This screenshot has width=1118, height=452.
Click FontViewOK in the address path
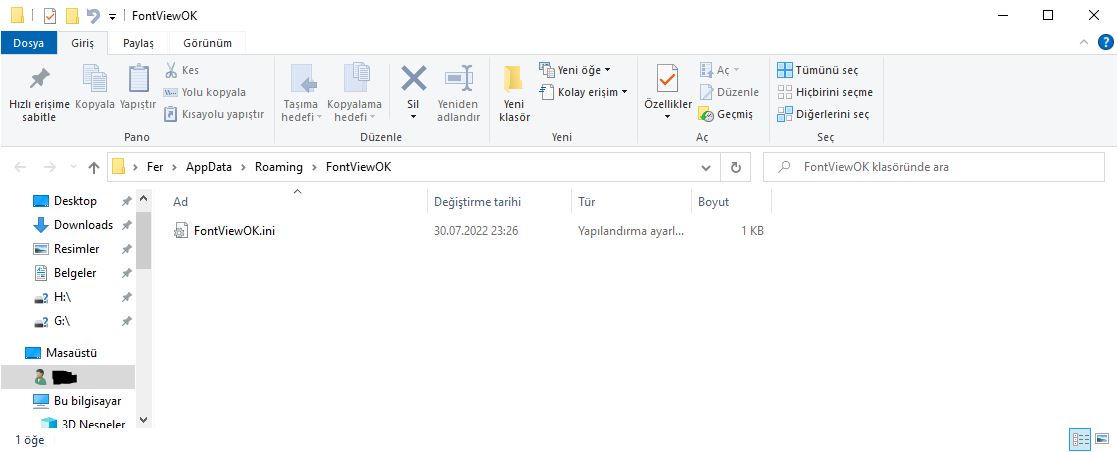(x=359, y=167)
